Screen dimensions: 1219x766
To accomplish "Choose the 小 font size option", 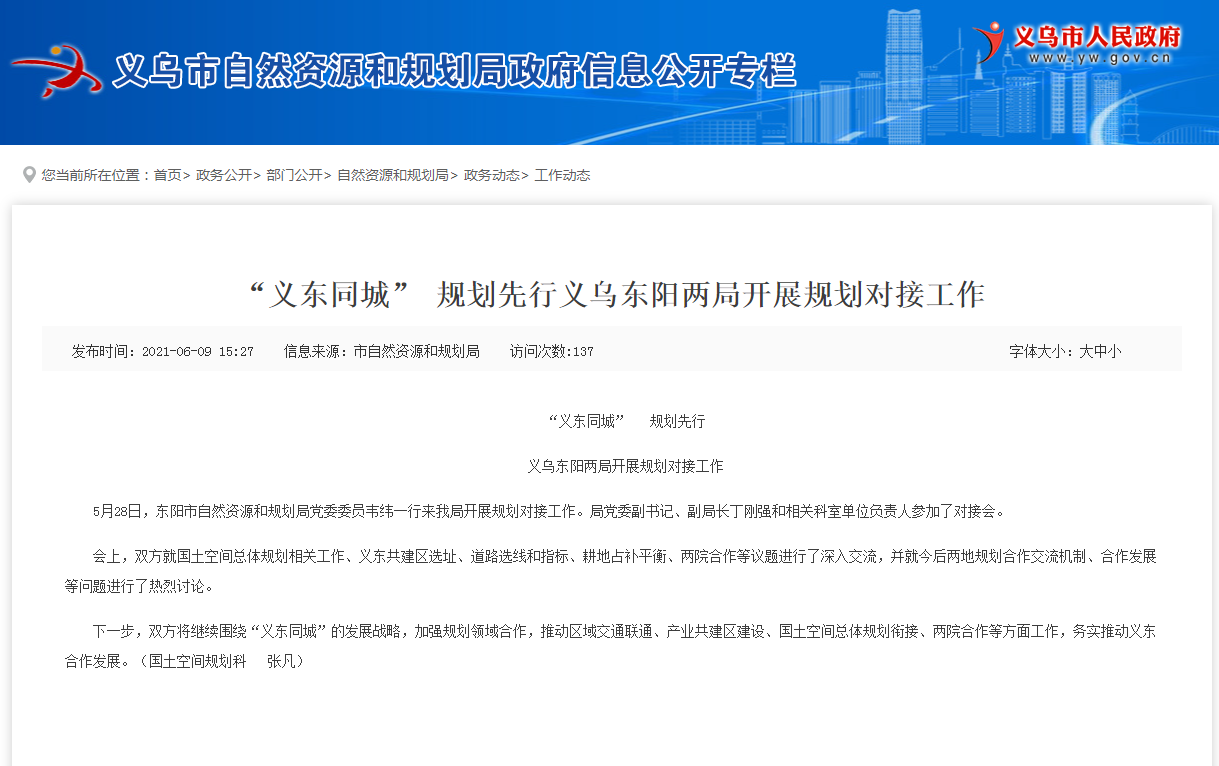I will [1114, 352].
